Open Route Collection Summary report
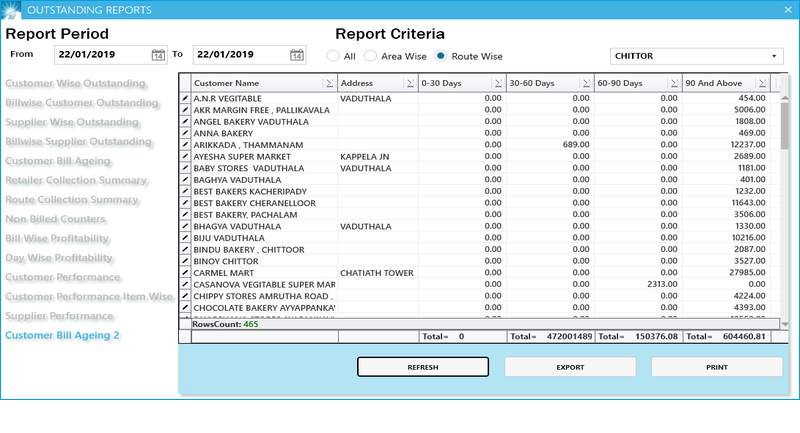 72,199
